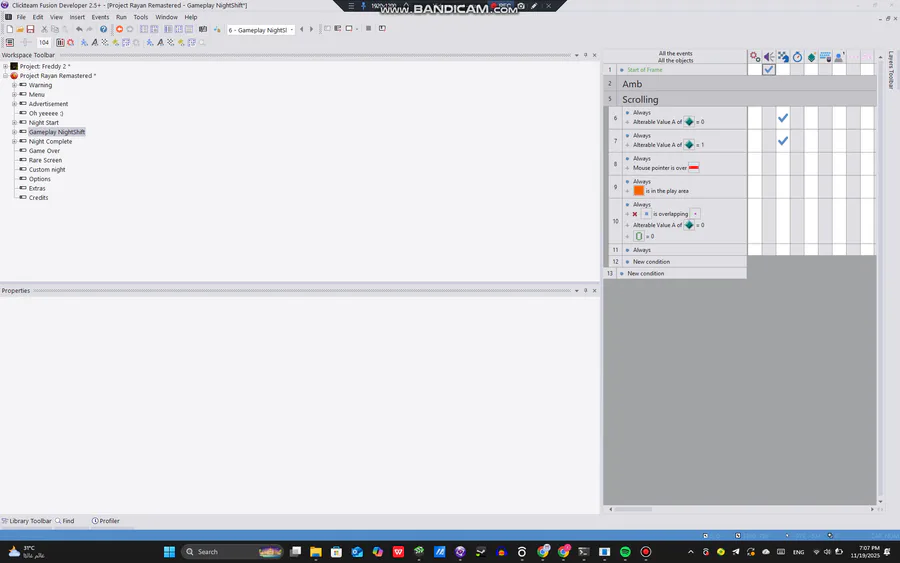Open the Events menu
Viewport: 900px width, 563px height.
[x=100, y=17]
